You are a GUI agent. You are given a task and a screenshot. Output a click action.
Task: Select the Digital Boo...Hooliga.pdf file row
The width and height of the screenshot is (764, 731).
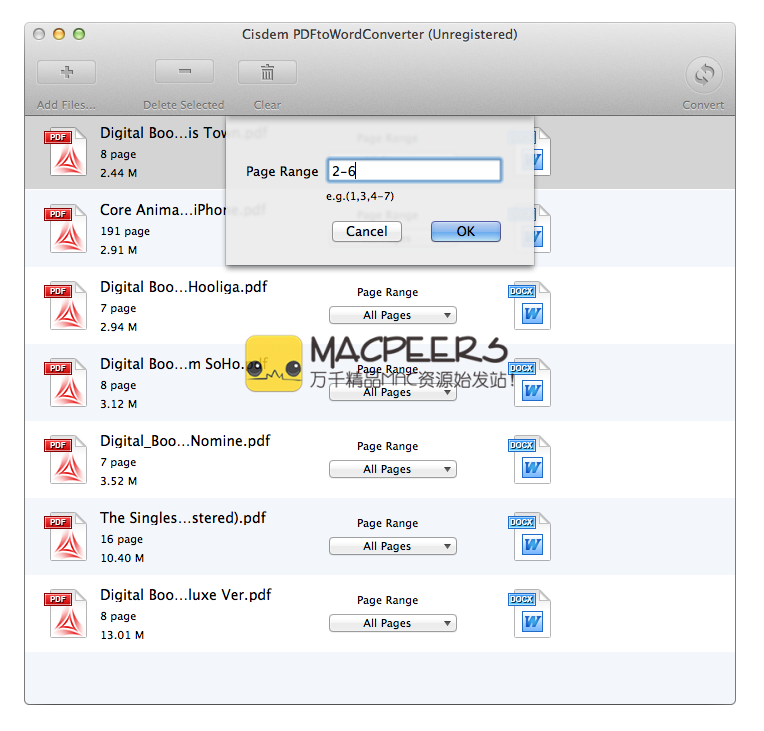pos(184,287)
